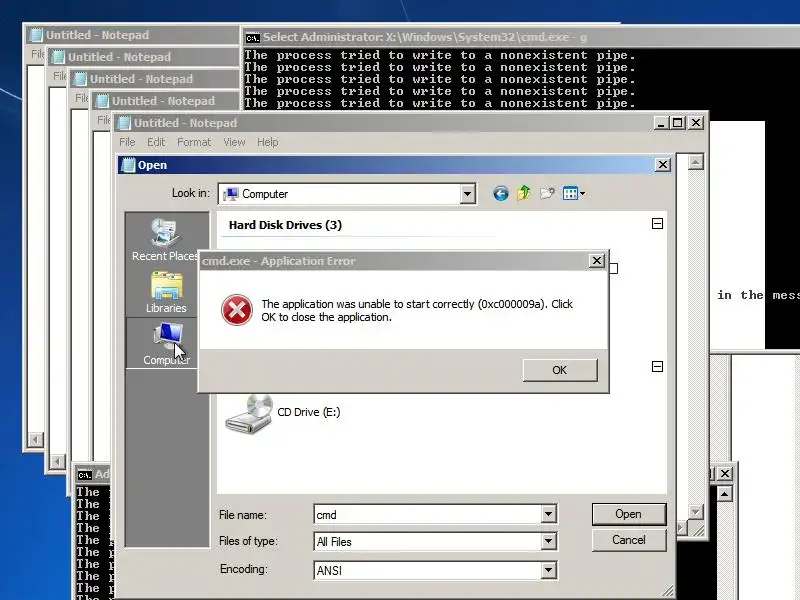Click left scroll arrow of second Notepad window
800x600 pixels.
(58, 462)
